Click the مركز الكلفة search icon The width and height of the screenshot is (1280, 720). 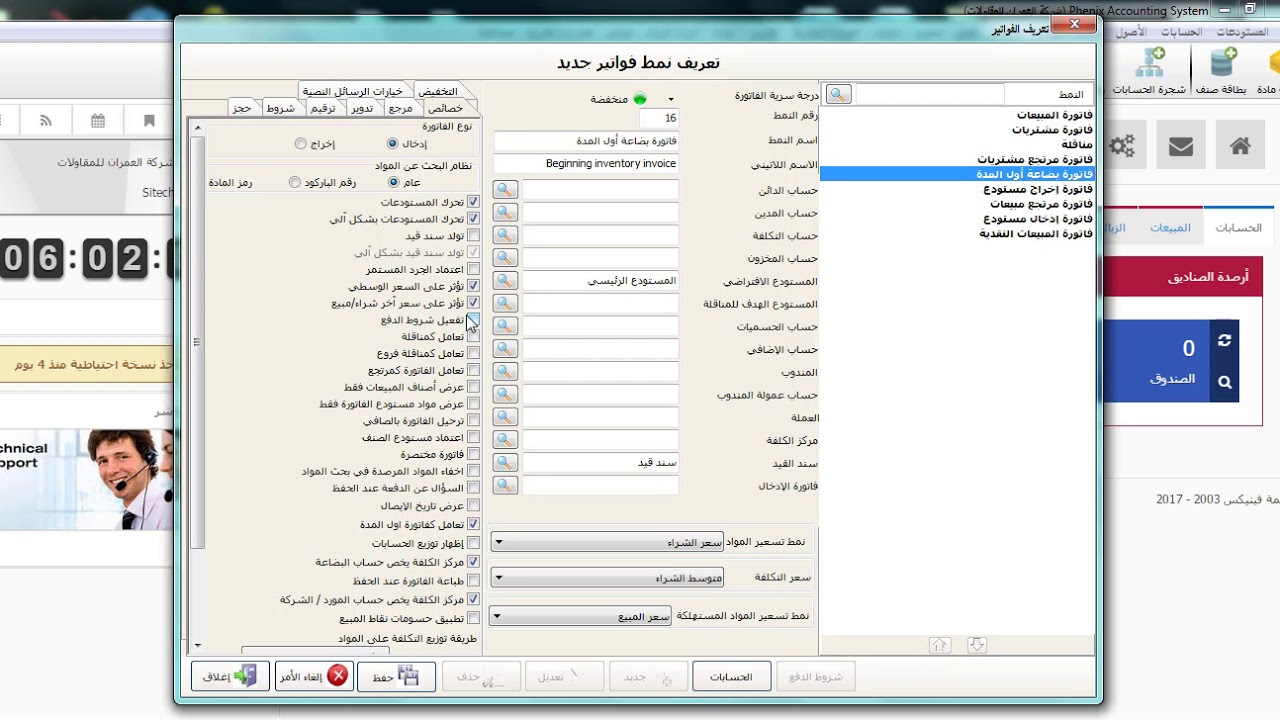point(505,440)
